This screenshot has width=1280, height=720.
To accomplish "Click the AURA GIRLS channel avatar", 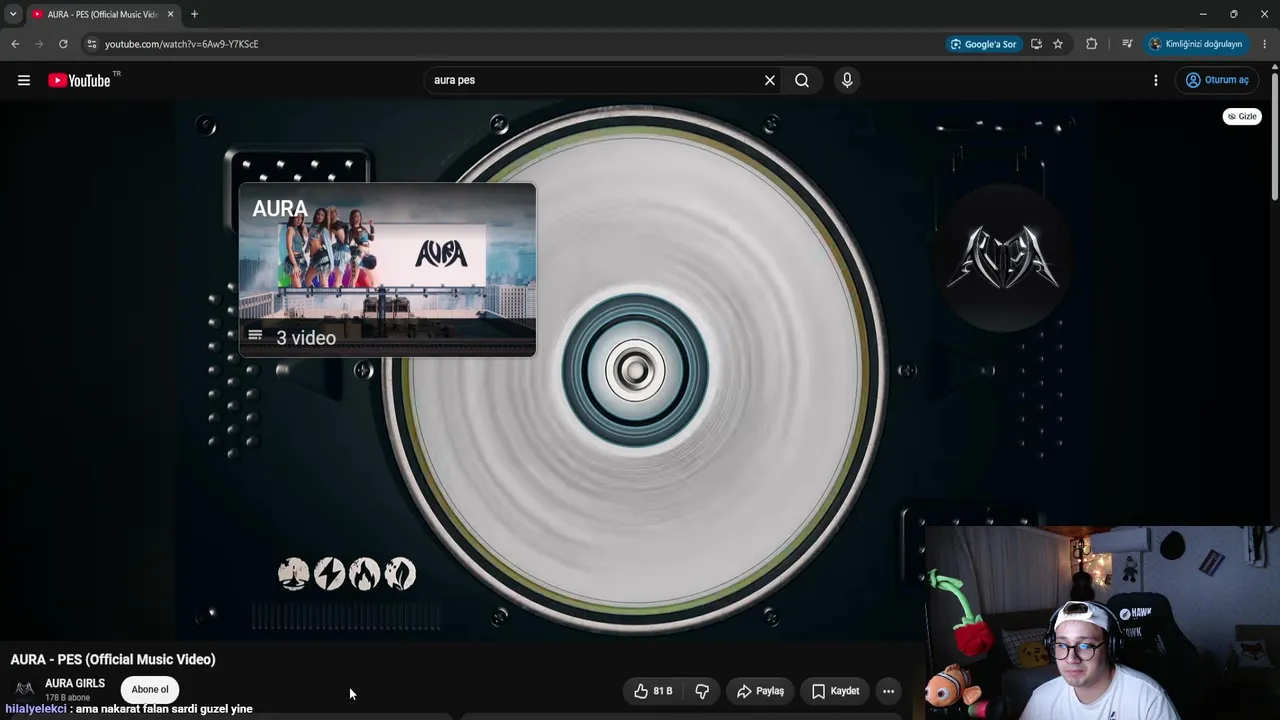I will pyautogui.click(x=24, y=689).
